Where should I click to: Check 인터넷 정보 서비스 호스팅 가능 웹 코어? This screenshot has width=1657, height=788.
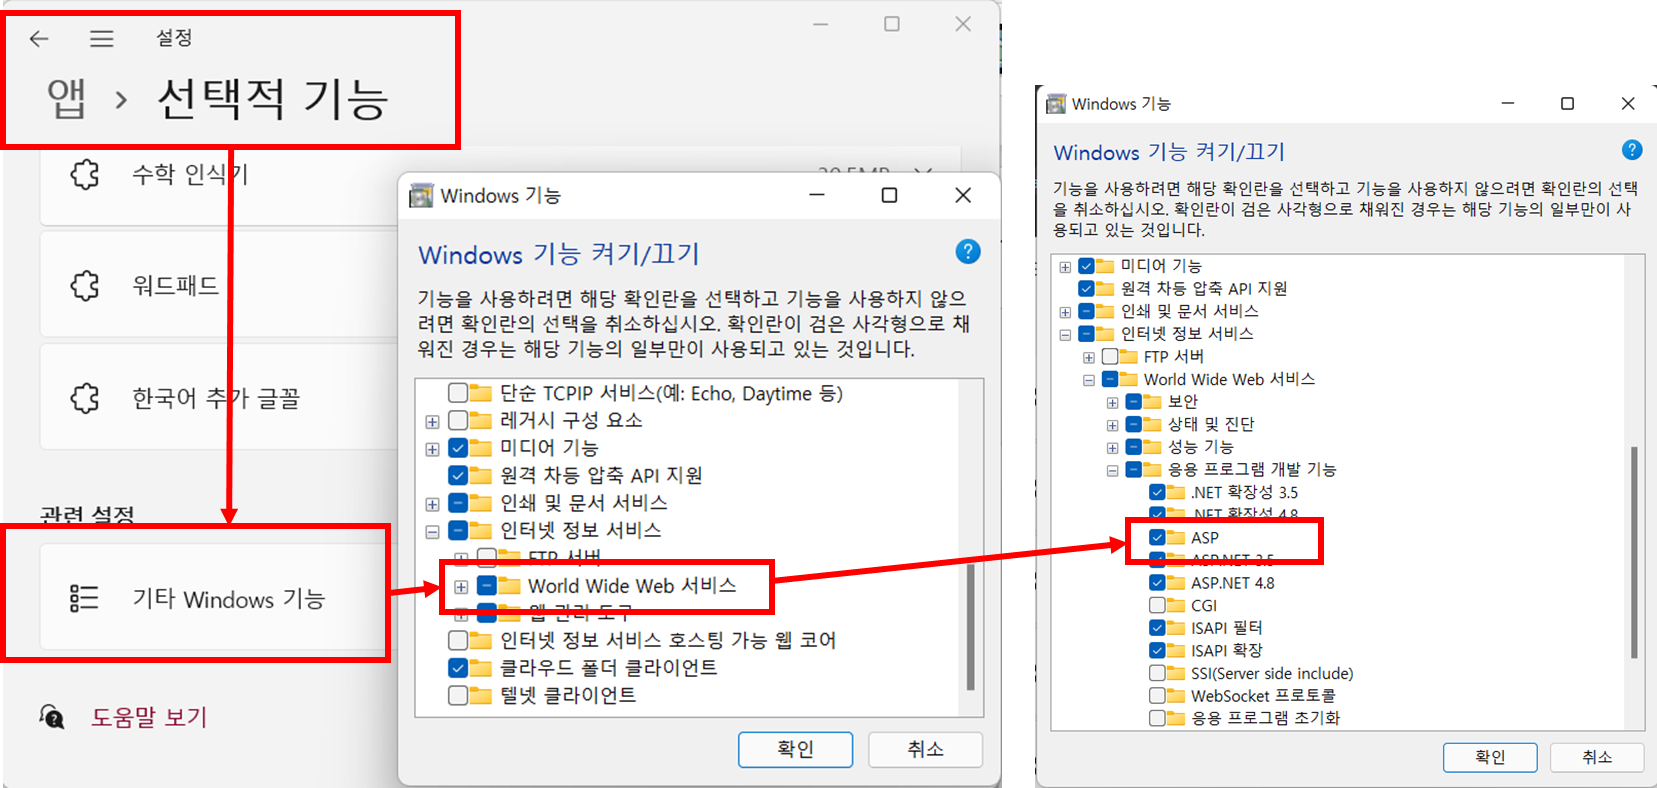[x=458, y=640]
